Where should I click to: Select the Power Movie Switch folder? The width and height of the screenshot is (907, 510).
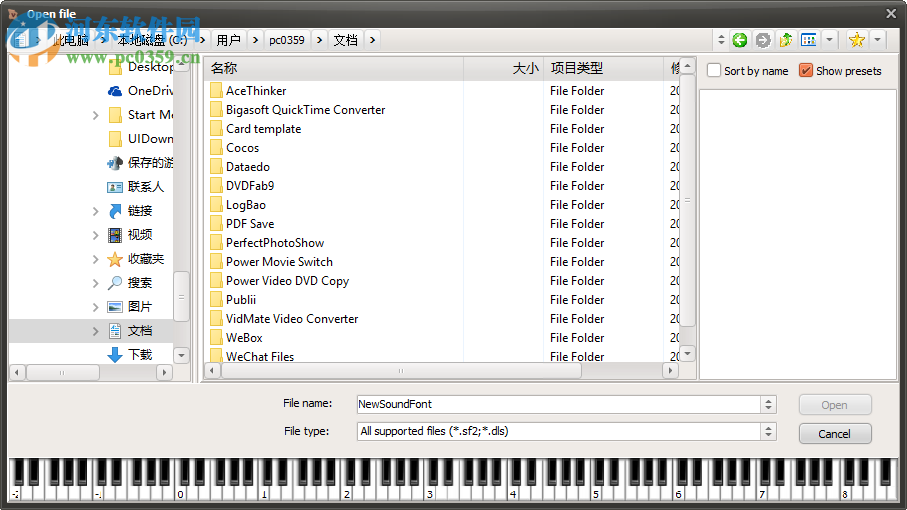click(272, 262)
